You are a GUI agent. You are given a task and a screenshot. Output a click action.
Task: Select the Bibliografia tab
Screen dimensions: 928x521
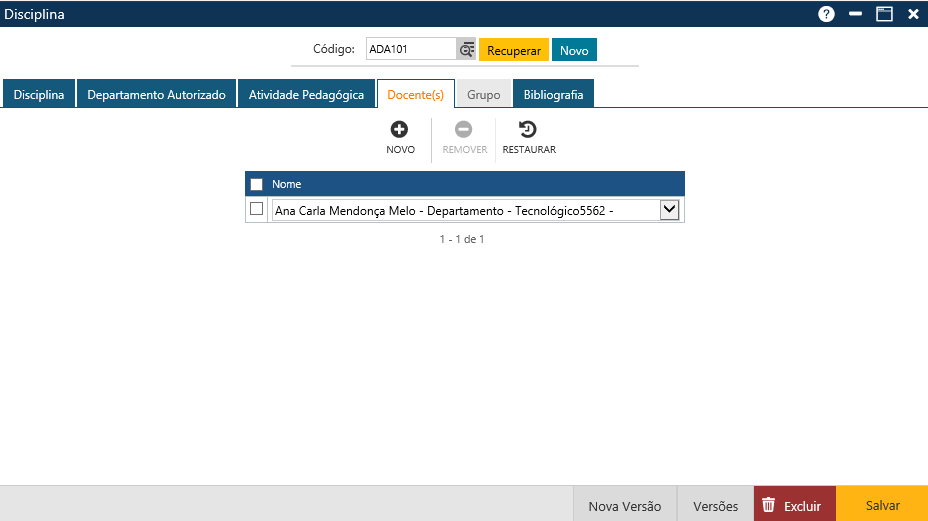pos(553,95)
